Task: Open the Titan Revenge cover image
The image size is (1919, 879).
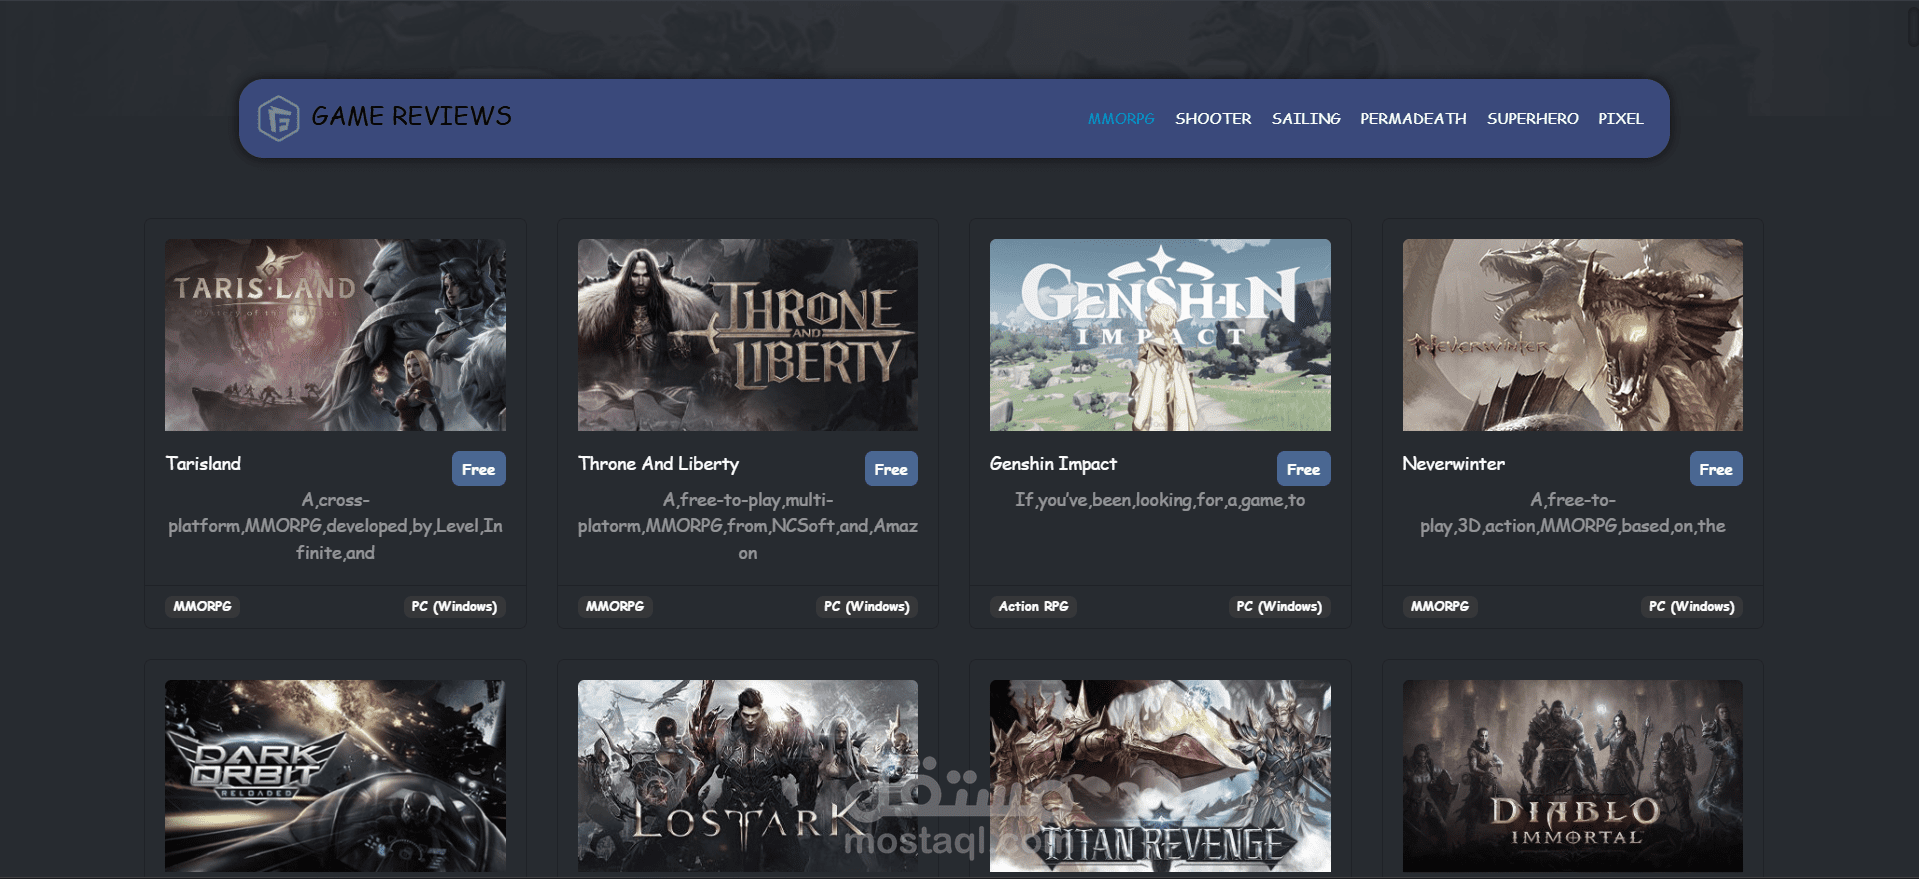Action: coord(1160,776)
